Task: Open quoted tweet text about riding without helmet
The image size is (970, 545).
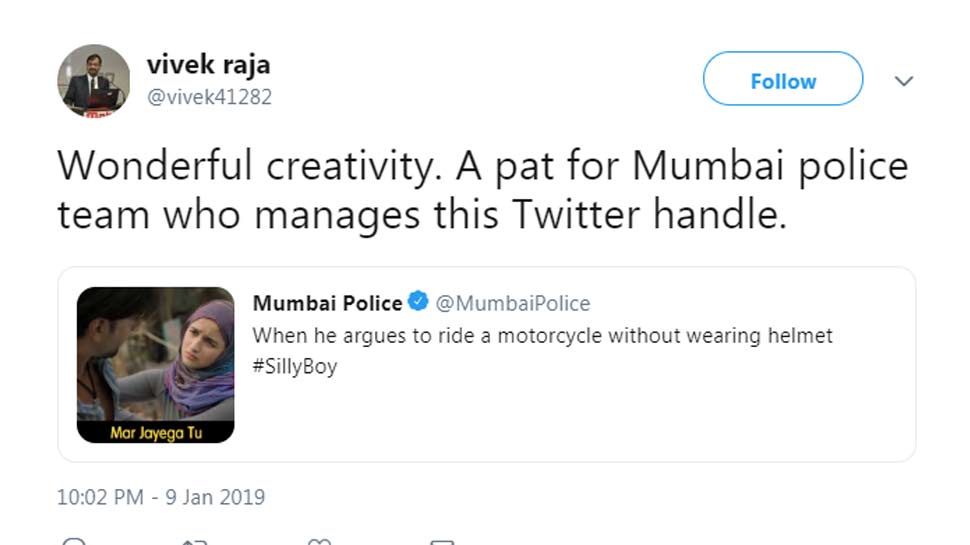Action: pos(543,336)
